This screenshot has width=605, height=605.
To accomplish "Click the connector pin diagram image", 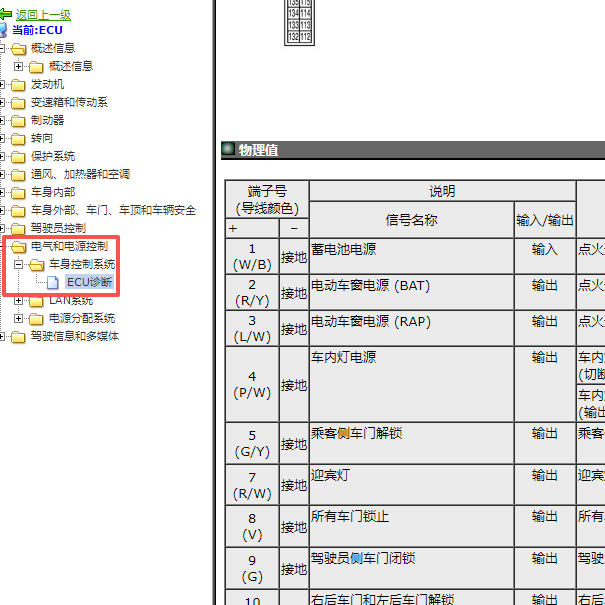I will [299, 22].
